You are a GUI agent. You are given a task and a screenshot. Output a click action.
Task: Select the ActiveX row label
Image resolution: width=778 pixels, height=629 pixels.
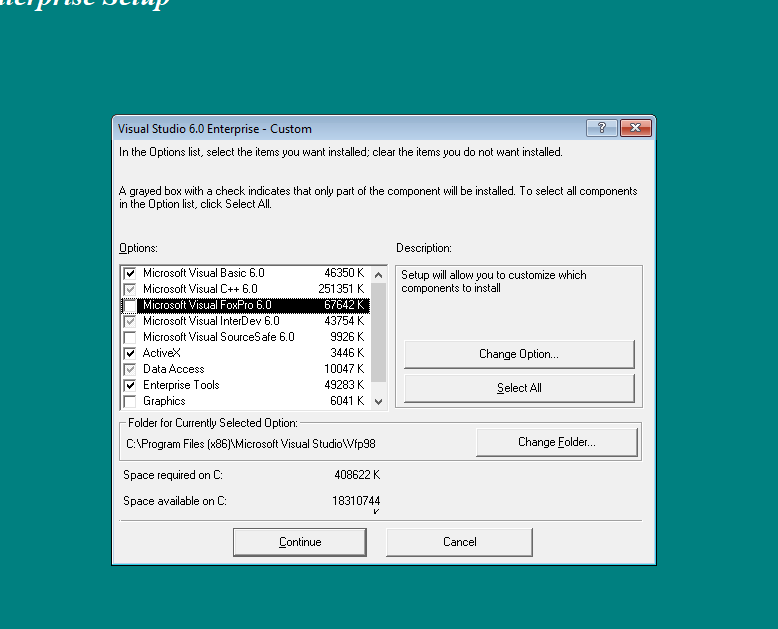click(x=161, y=353)
